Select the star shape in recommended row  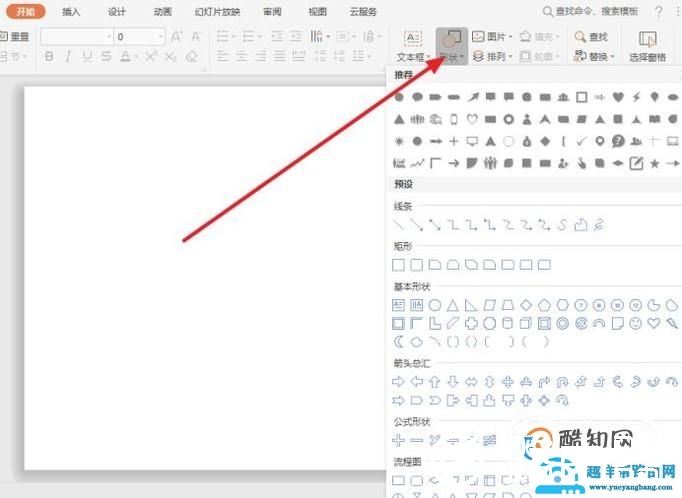tap(654, 163)
